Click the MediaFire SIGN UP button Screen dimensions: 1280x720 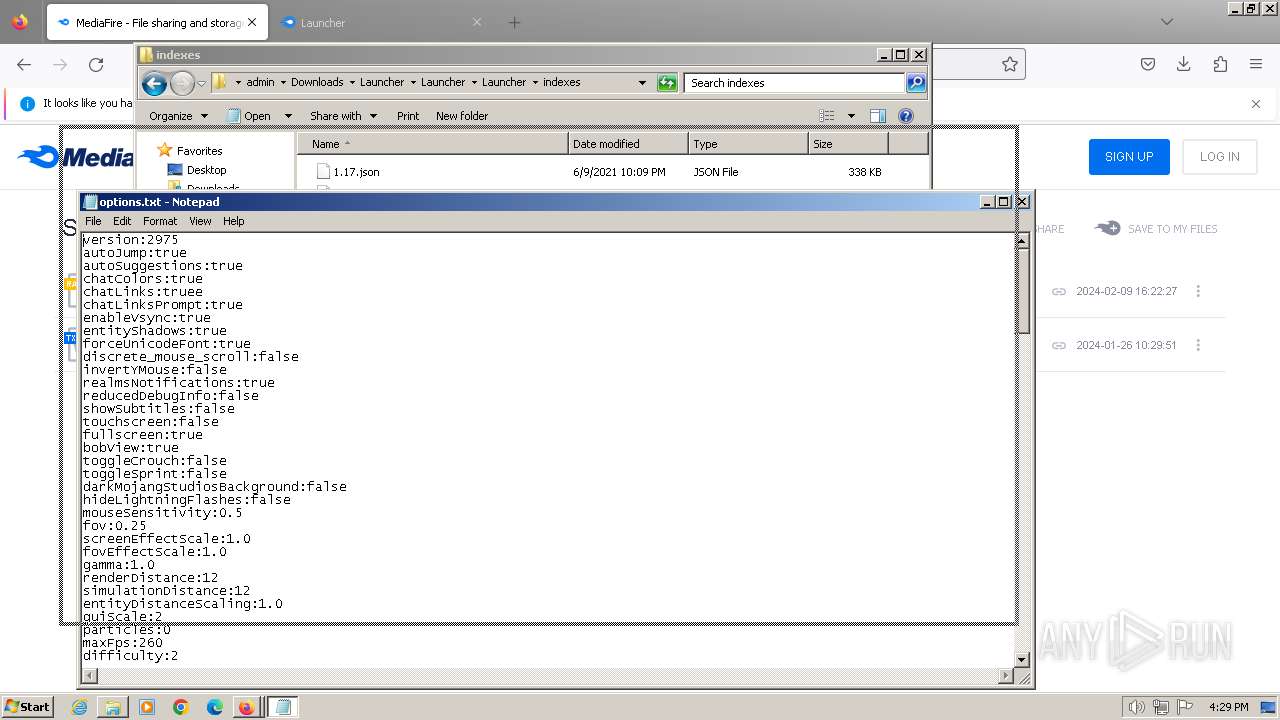[x=1129, y=156]
